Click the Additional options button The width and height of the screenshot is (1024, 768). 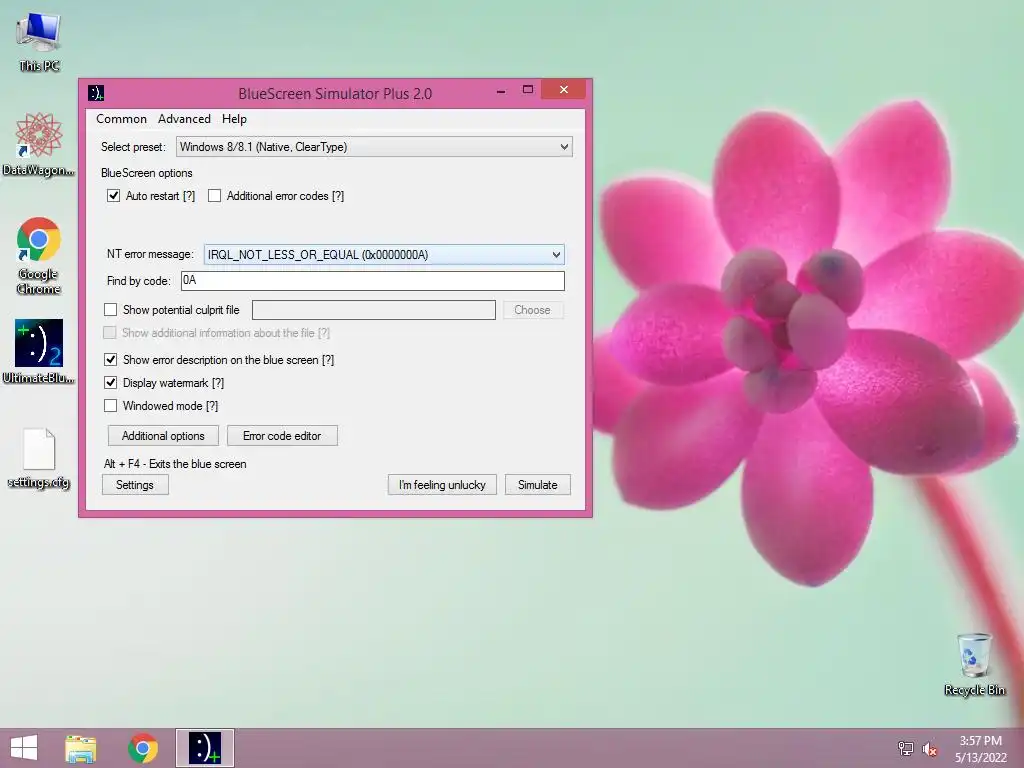(163, 436)
